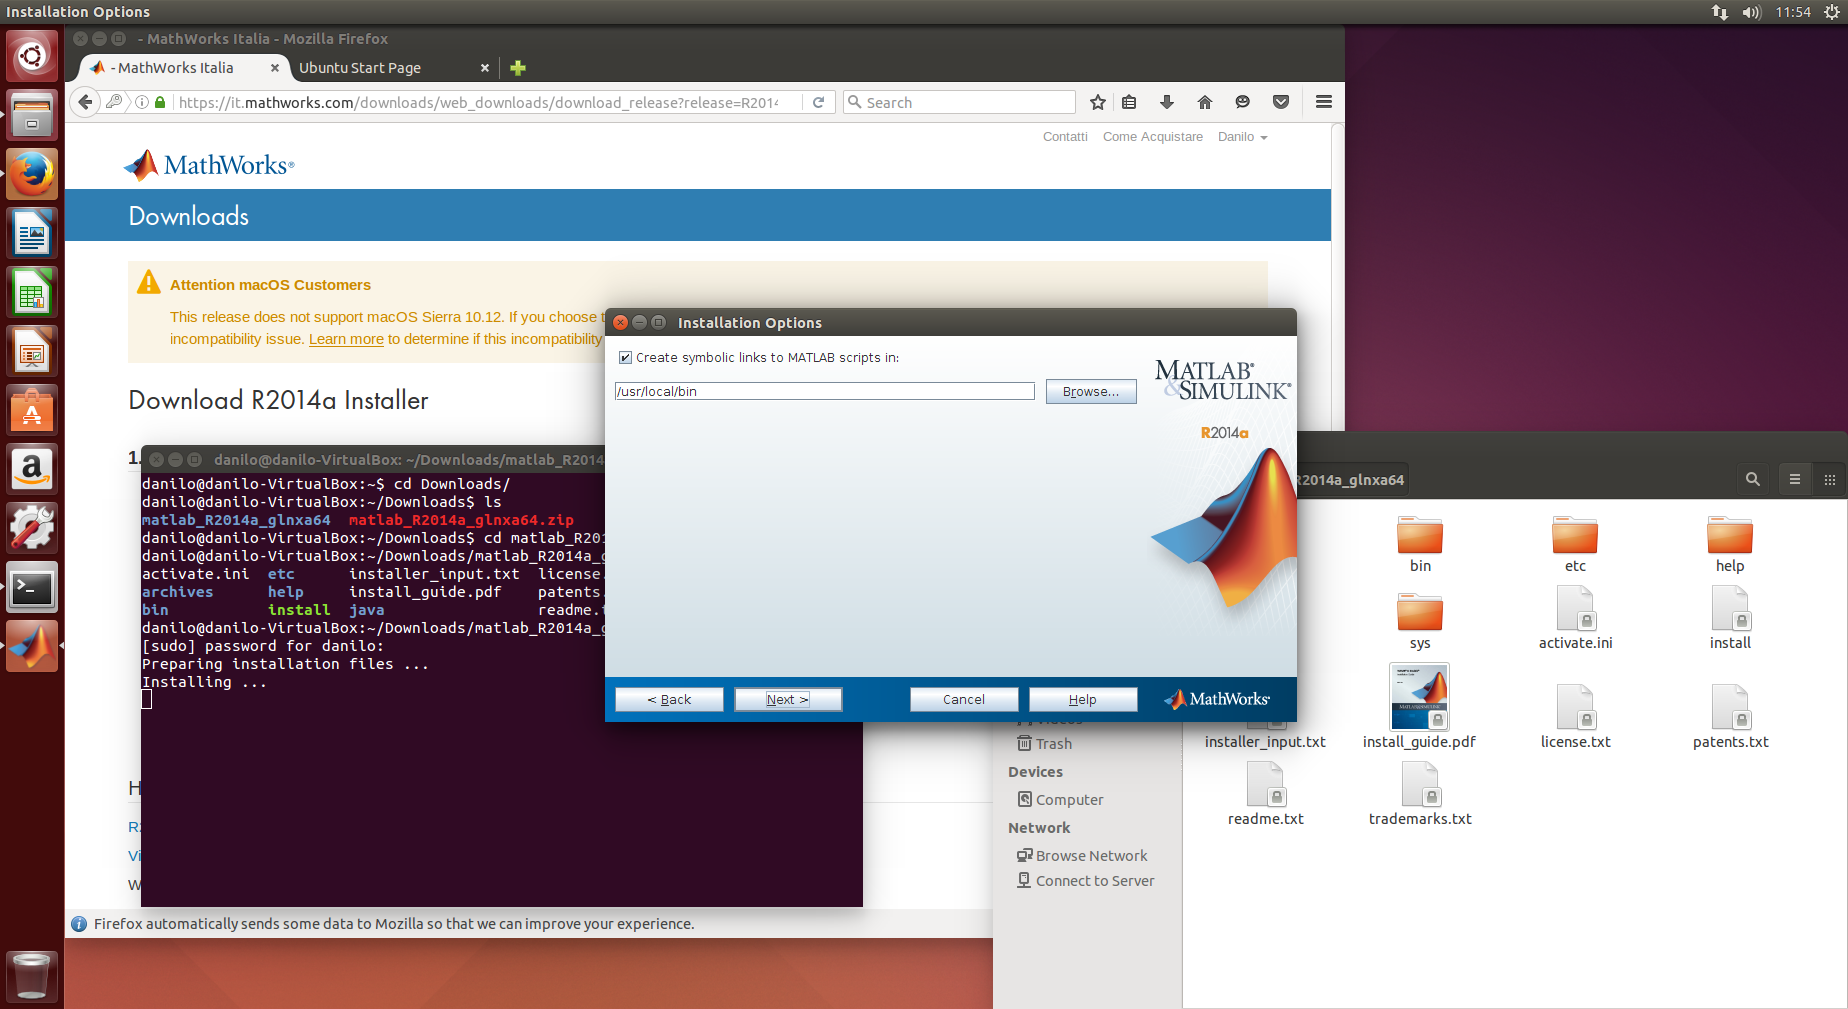Open LibreOffice Writer from the dock
Viewport: 1848px width, 1009px height.
(x=32, y=233)
